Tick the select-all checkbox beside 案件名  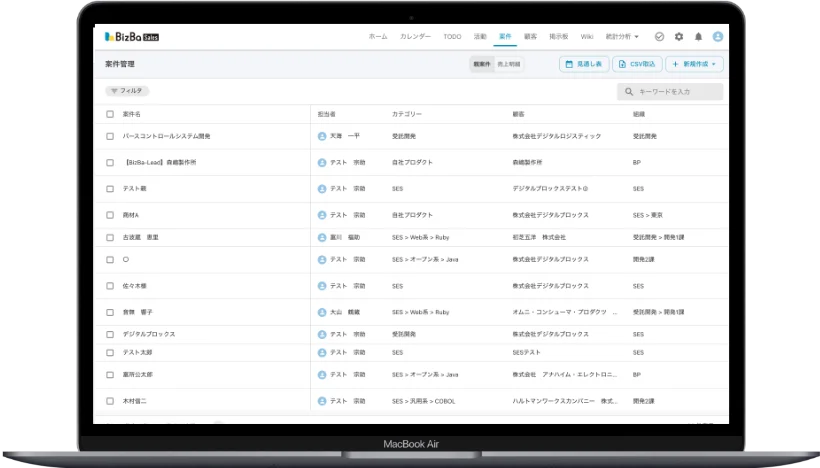110,114
